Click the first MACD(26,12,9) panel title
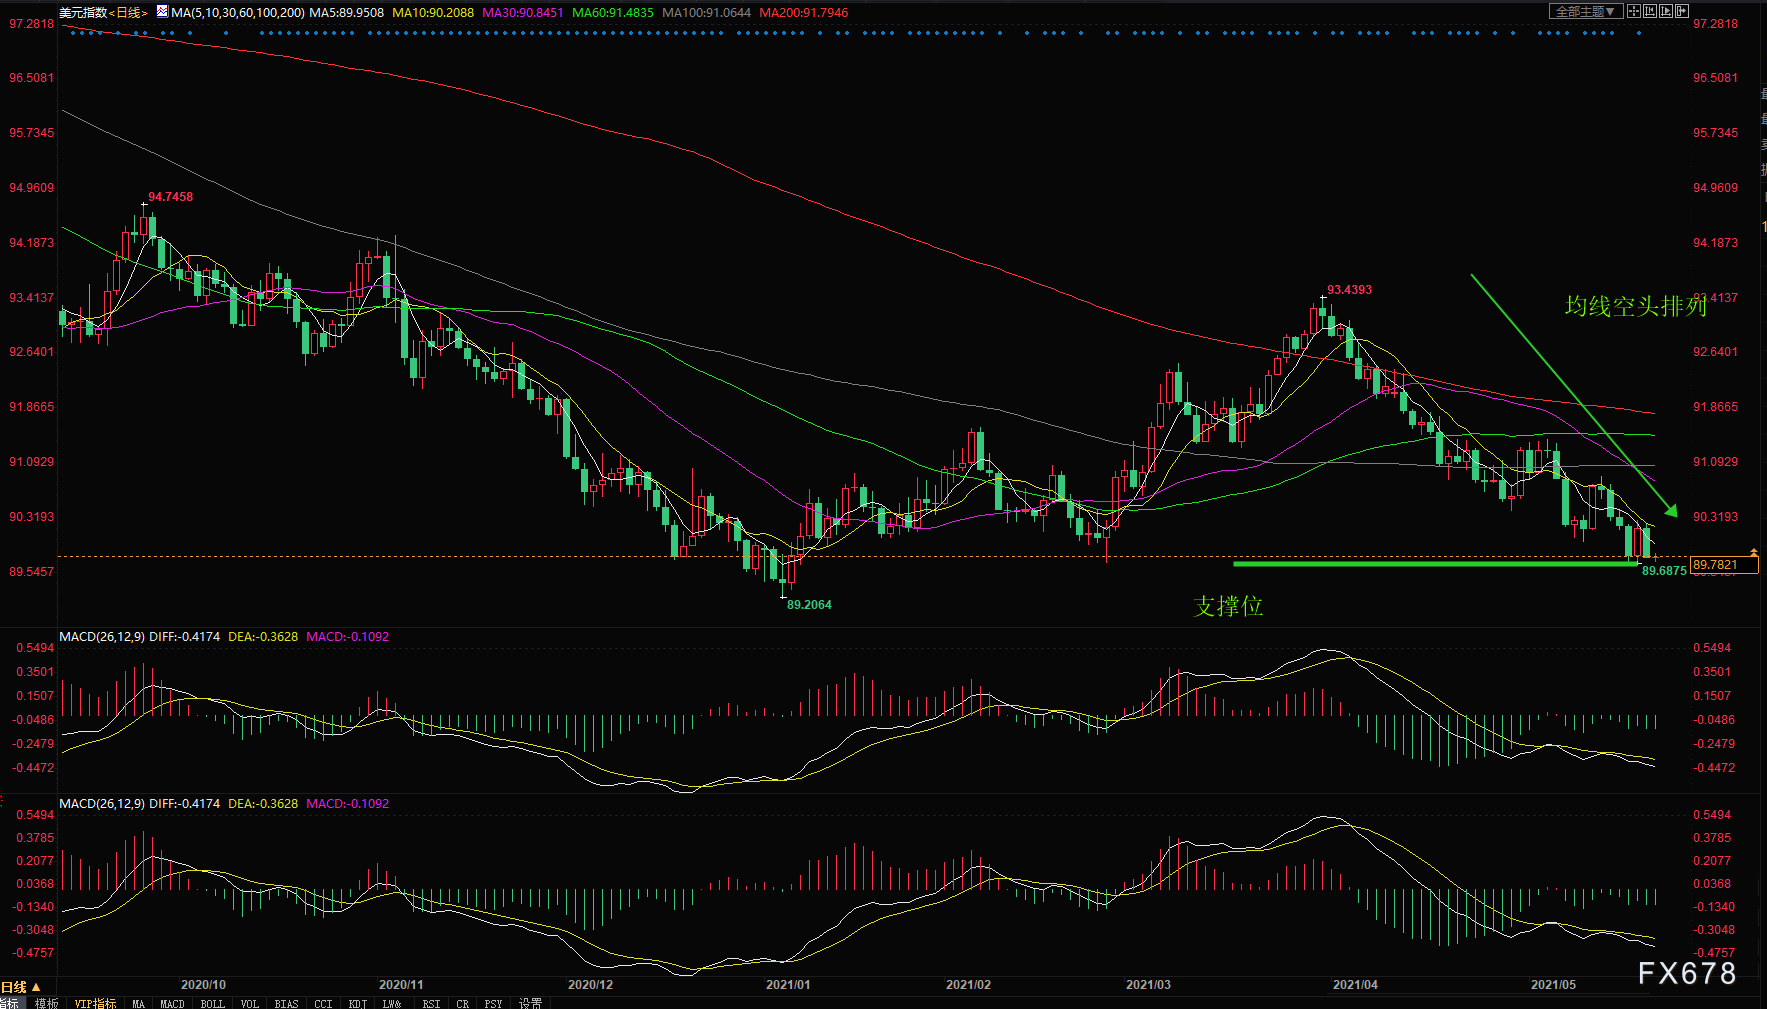The width and height of the screenshot is (1767, 1009). (x=102, y=636)
